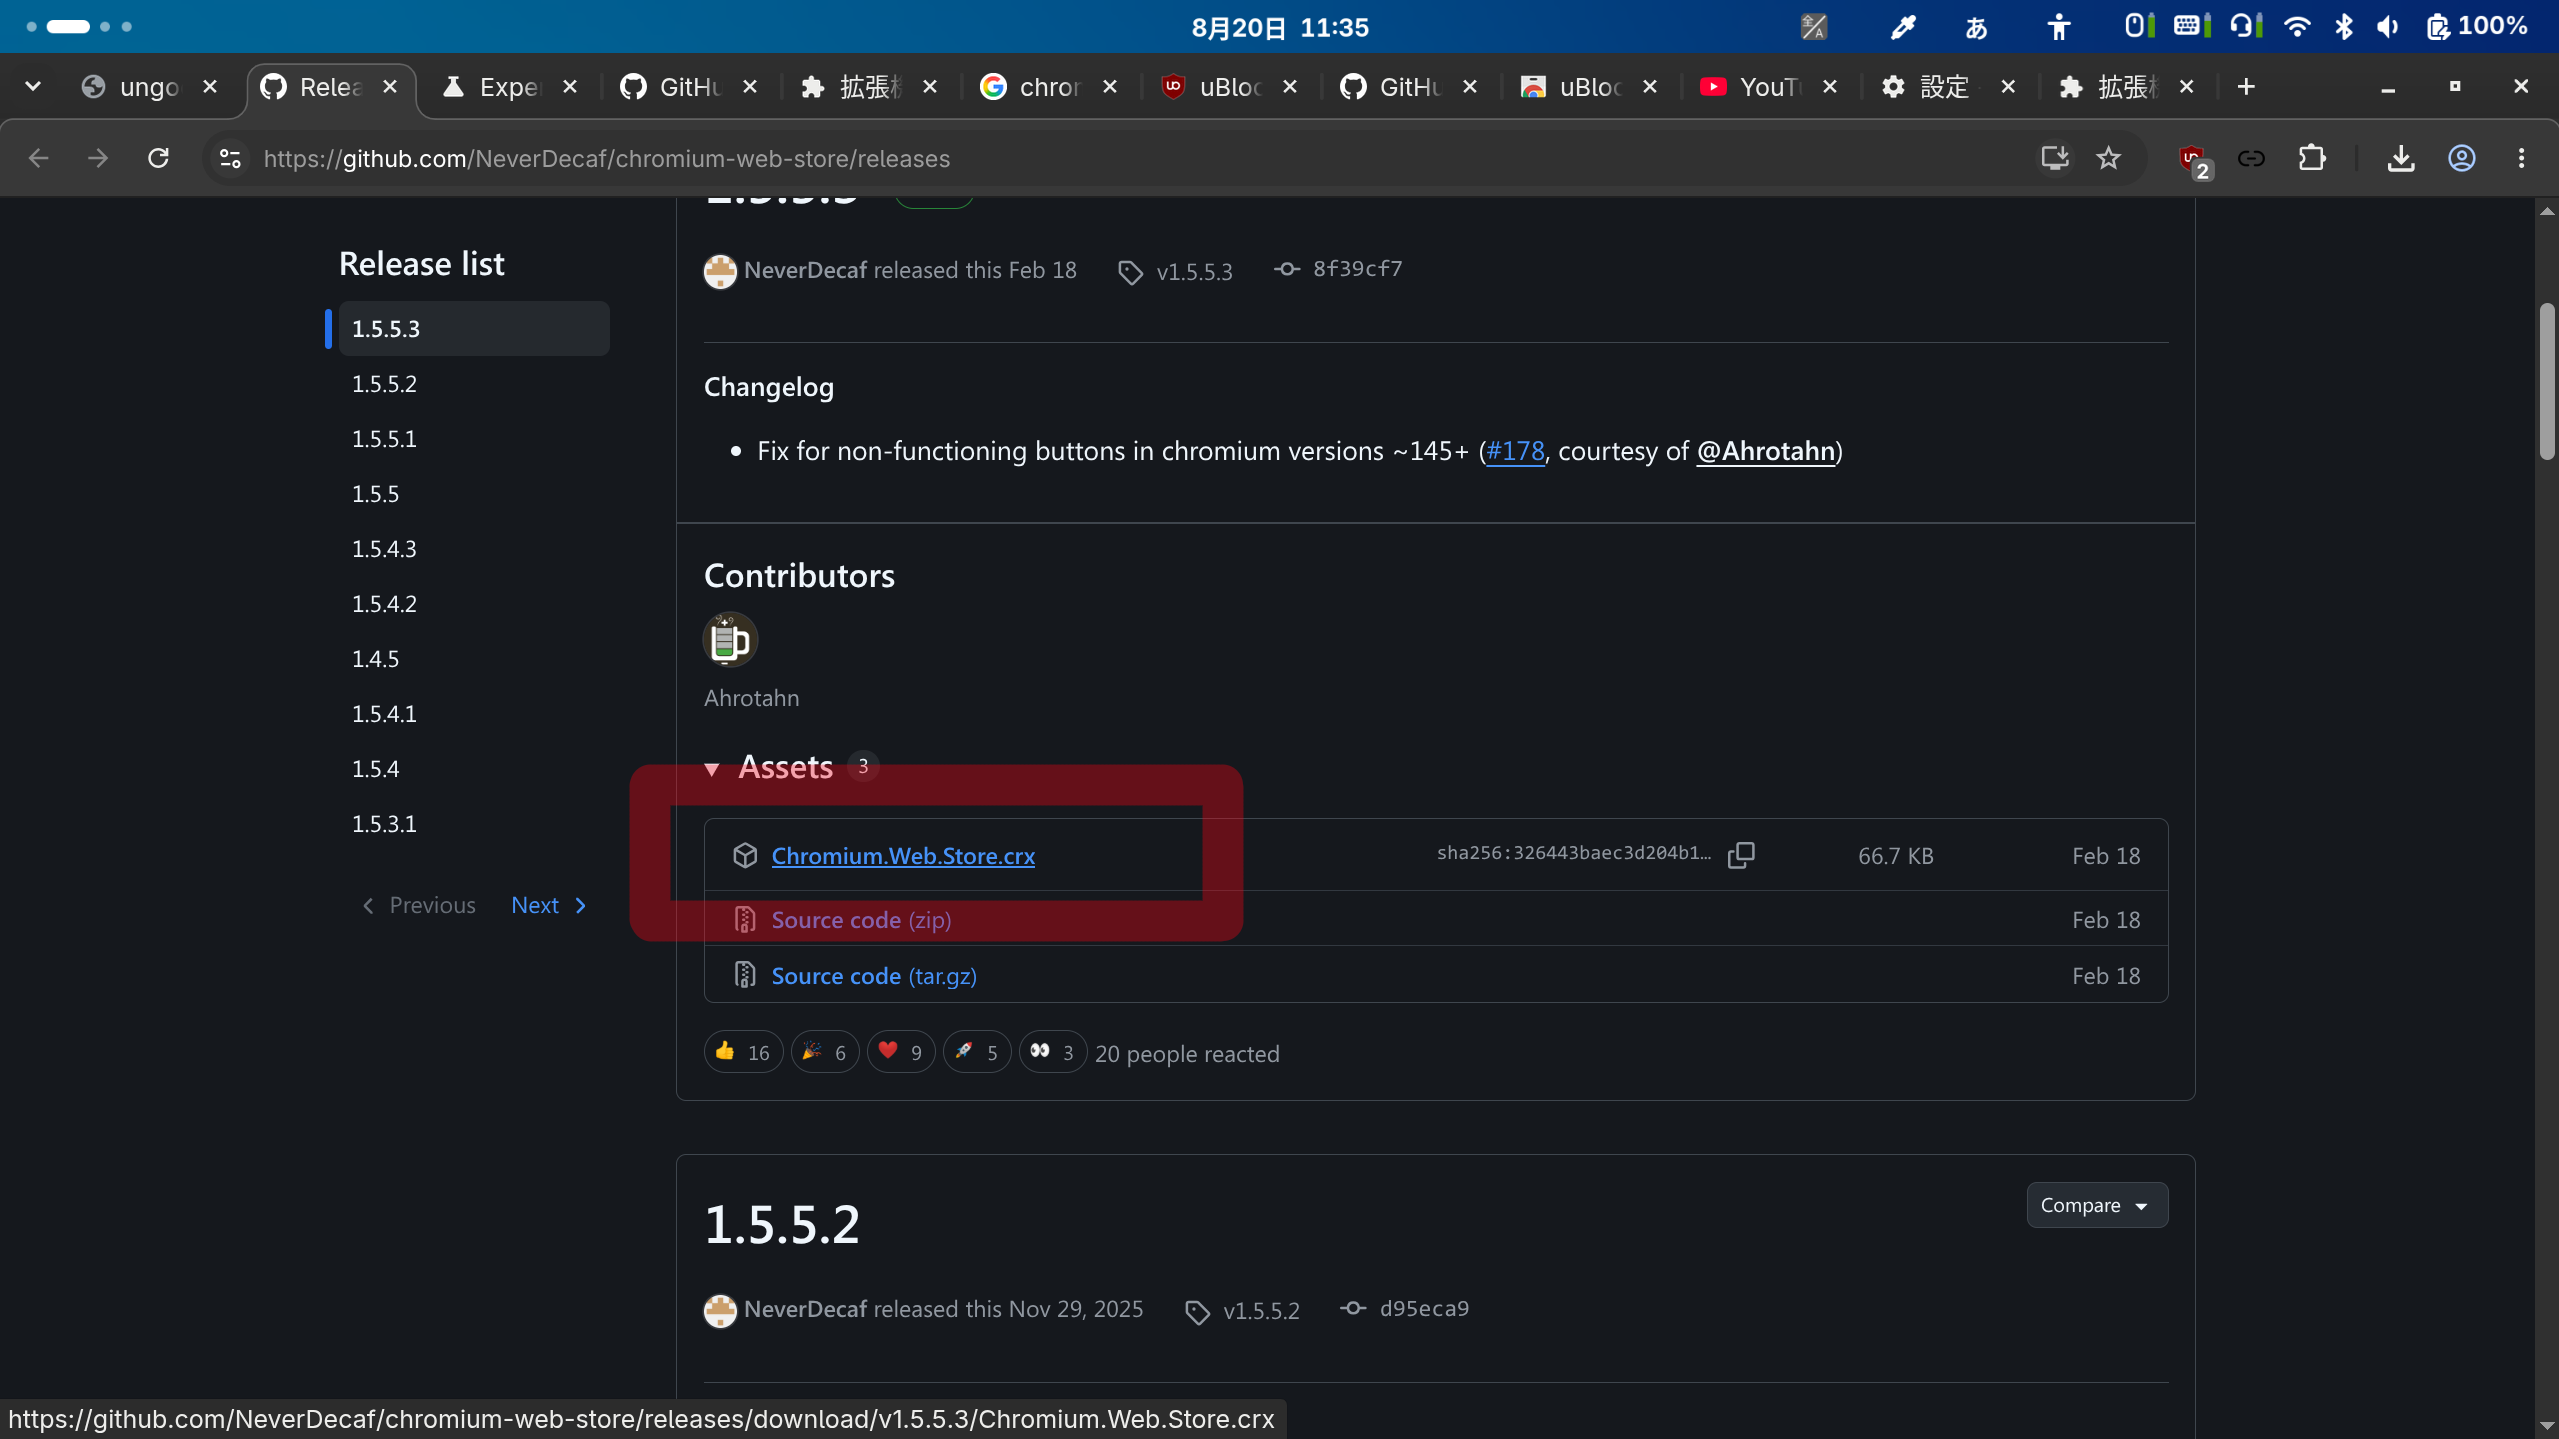This screenshot has width=2559, height=1439.
Task: Click the package icon beside Chromium.Web.Store.crx
Action: (745, 855)
